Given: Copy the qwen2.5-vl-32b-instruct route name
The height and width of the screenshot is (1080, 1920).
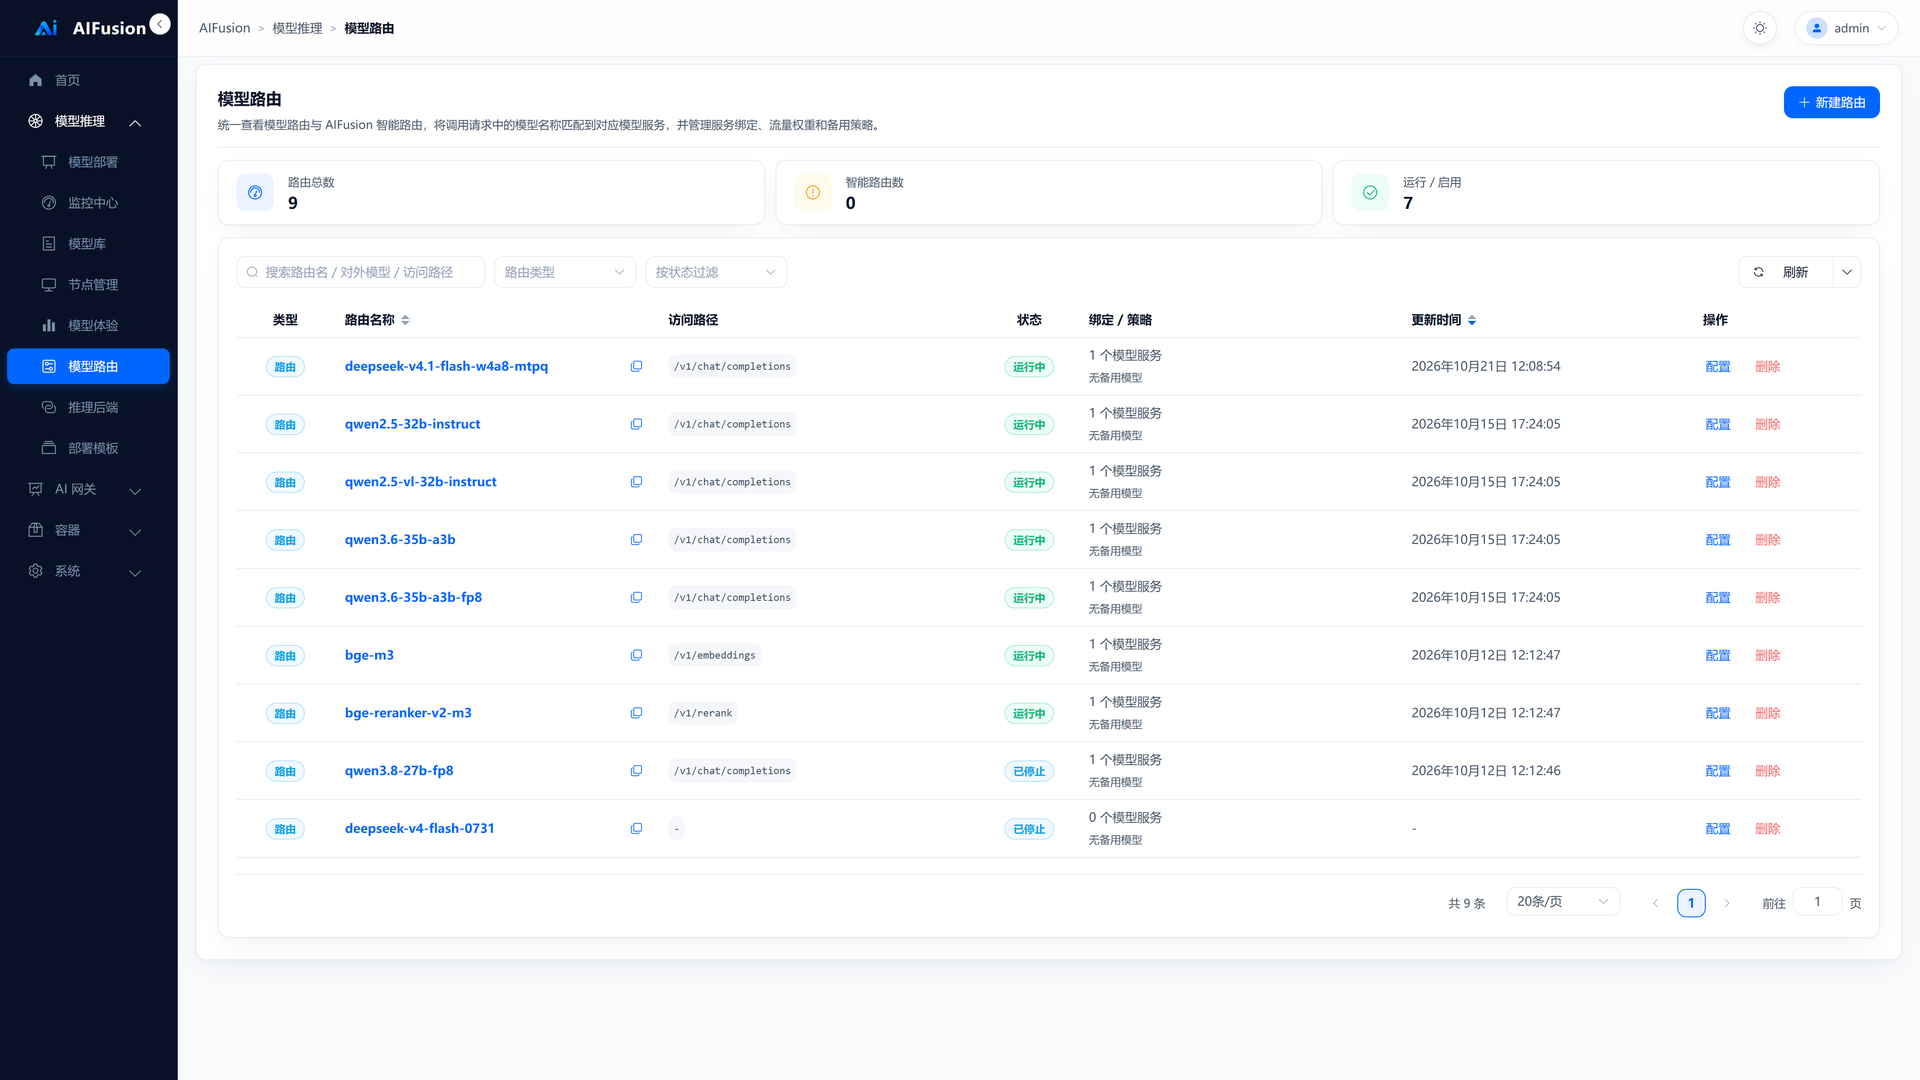Looking at the screenshot, I should [636, 482].
